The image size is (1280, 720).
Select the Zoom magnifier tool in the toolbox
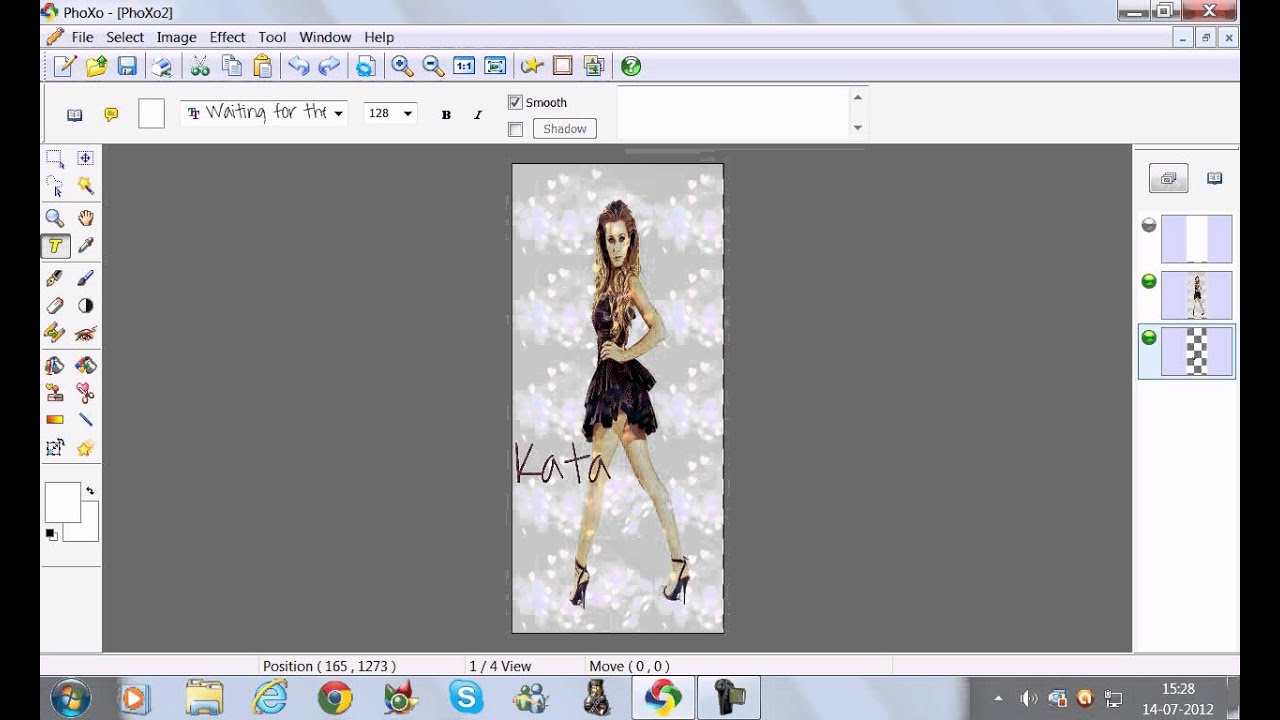55,218
